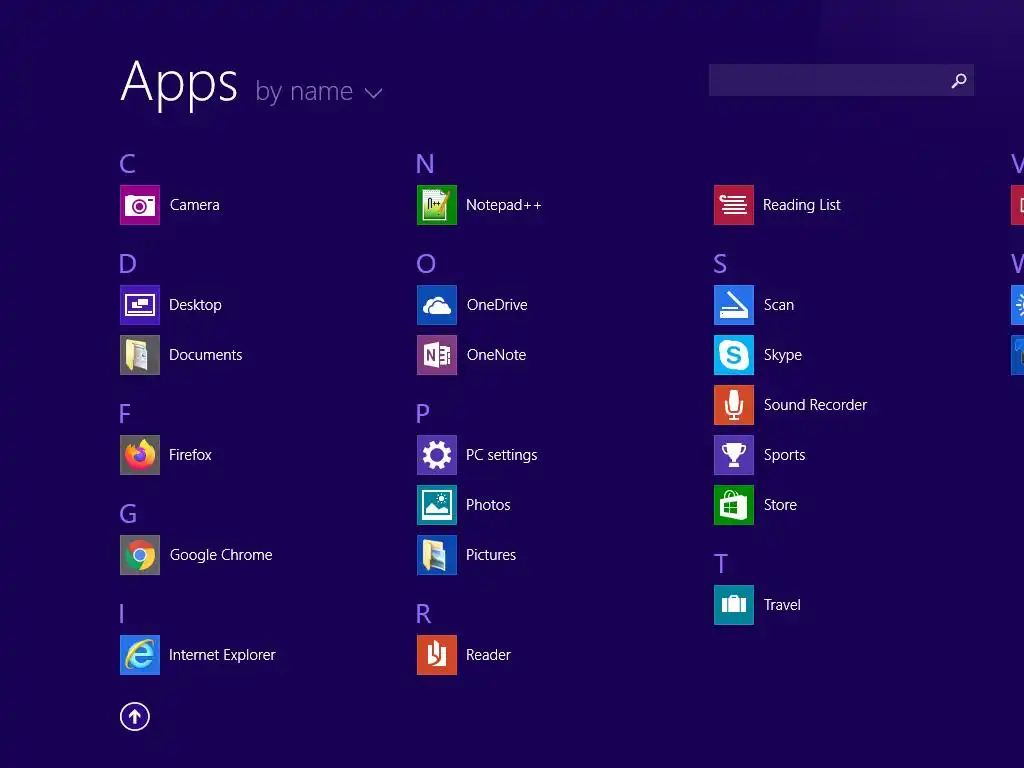Click the 'Internet Explorer' label
The width and height of the screenshot is (1024, 768).
(222, 655)
